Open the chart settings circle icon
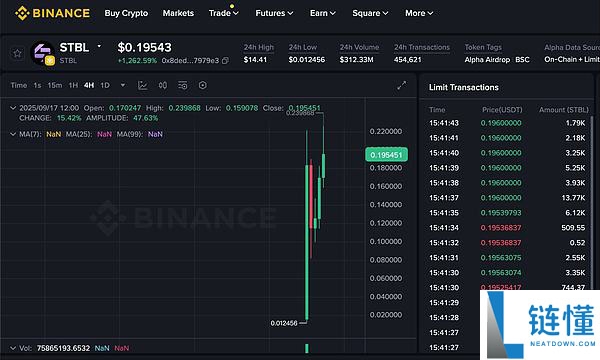The width and height of the screenshot is (600, 360). pyautogui.click(x=202, y=85)
